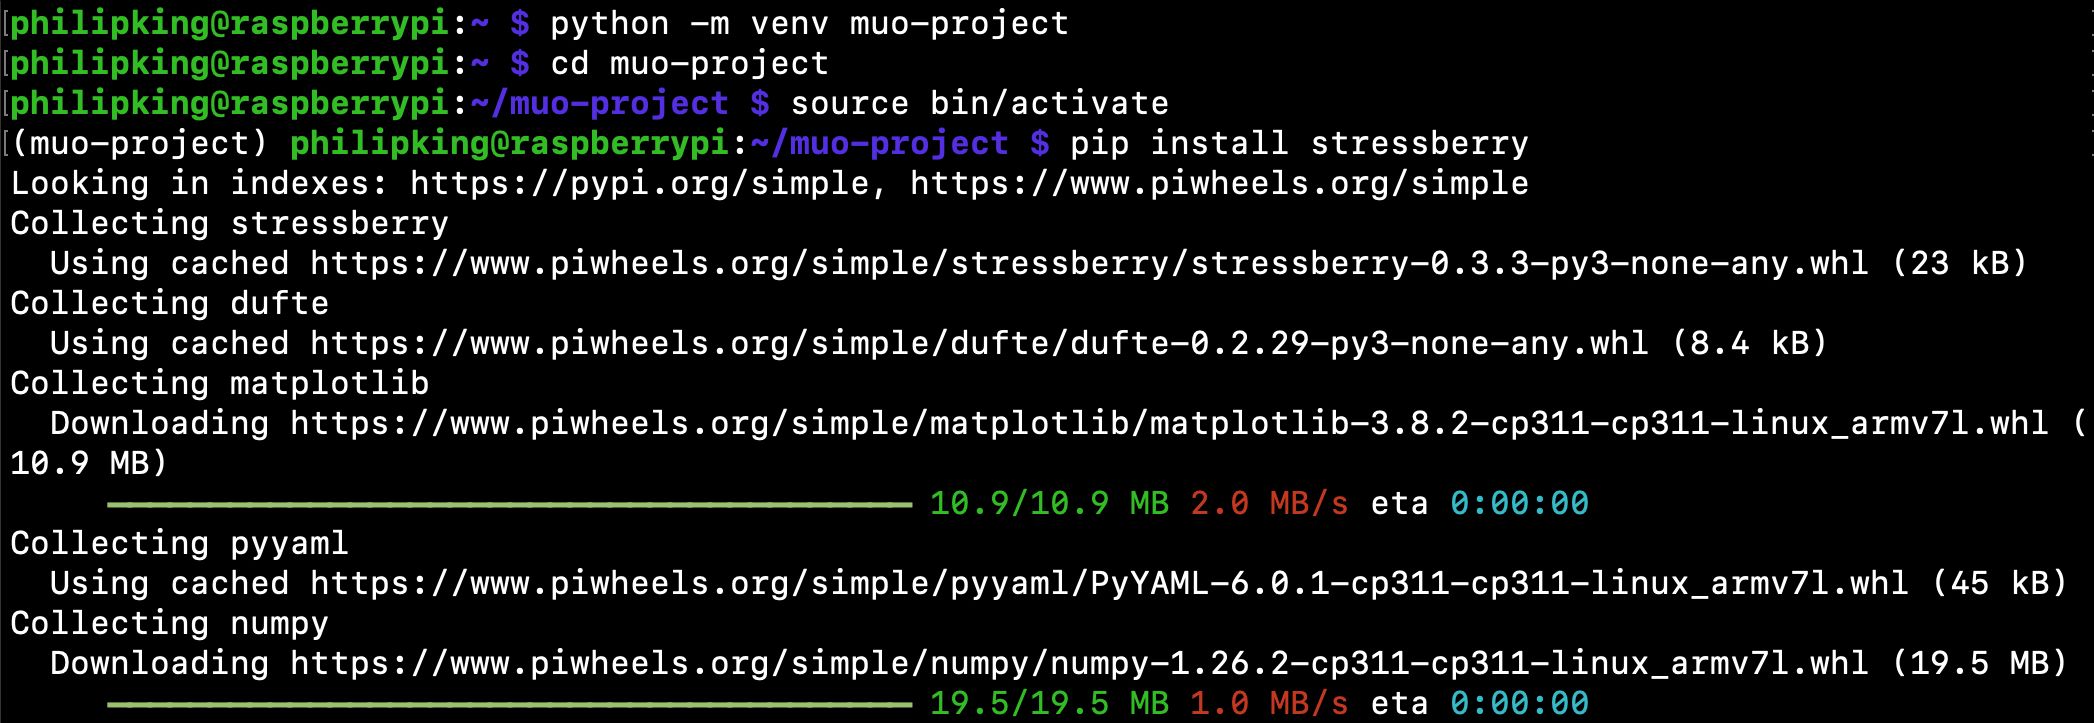The height and width of the screenshot is (723, 2094).
Task: Click the wrapped '10.9 MB)' size text
Action: pos(89,464)
